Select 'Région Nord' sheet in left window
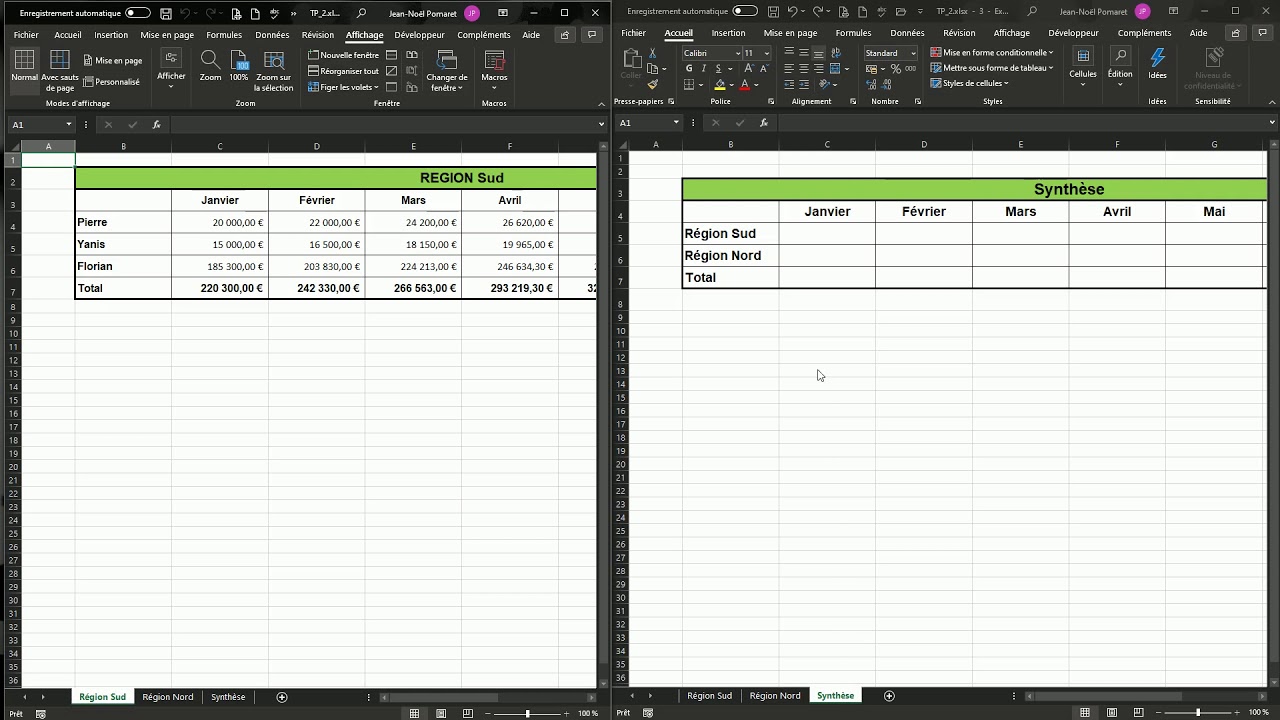This screenshot has height=720, width=1280. pyautogui.click(x=167, y=697)
